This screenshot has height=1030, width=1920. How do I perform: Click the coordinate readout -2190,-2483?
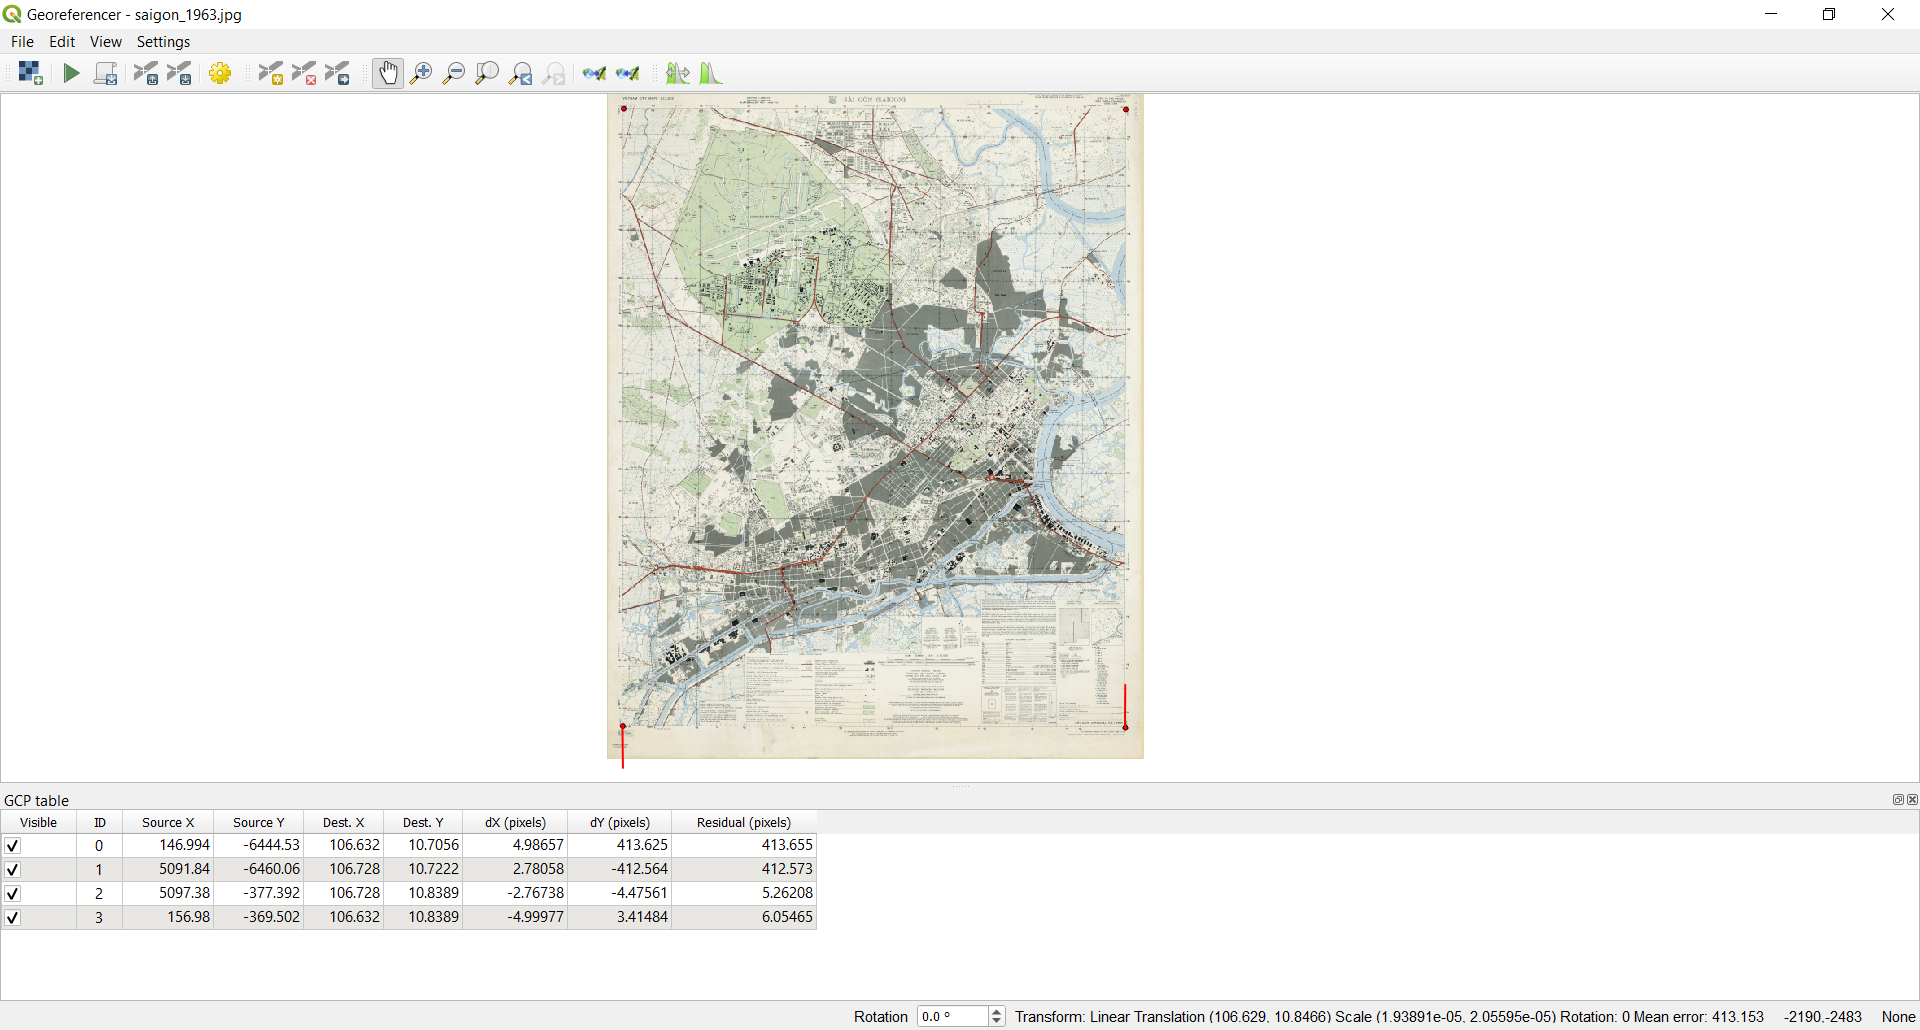(1822, 1016)
